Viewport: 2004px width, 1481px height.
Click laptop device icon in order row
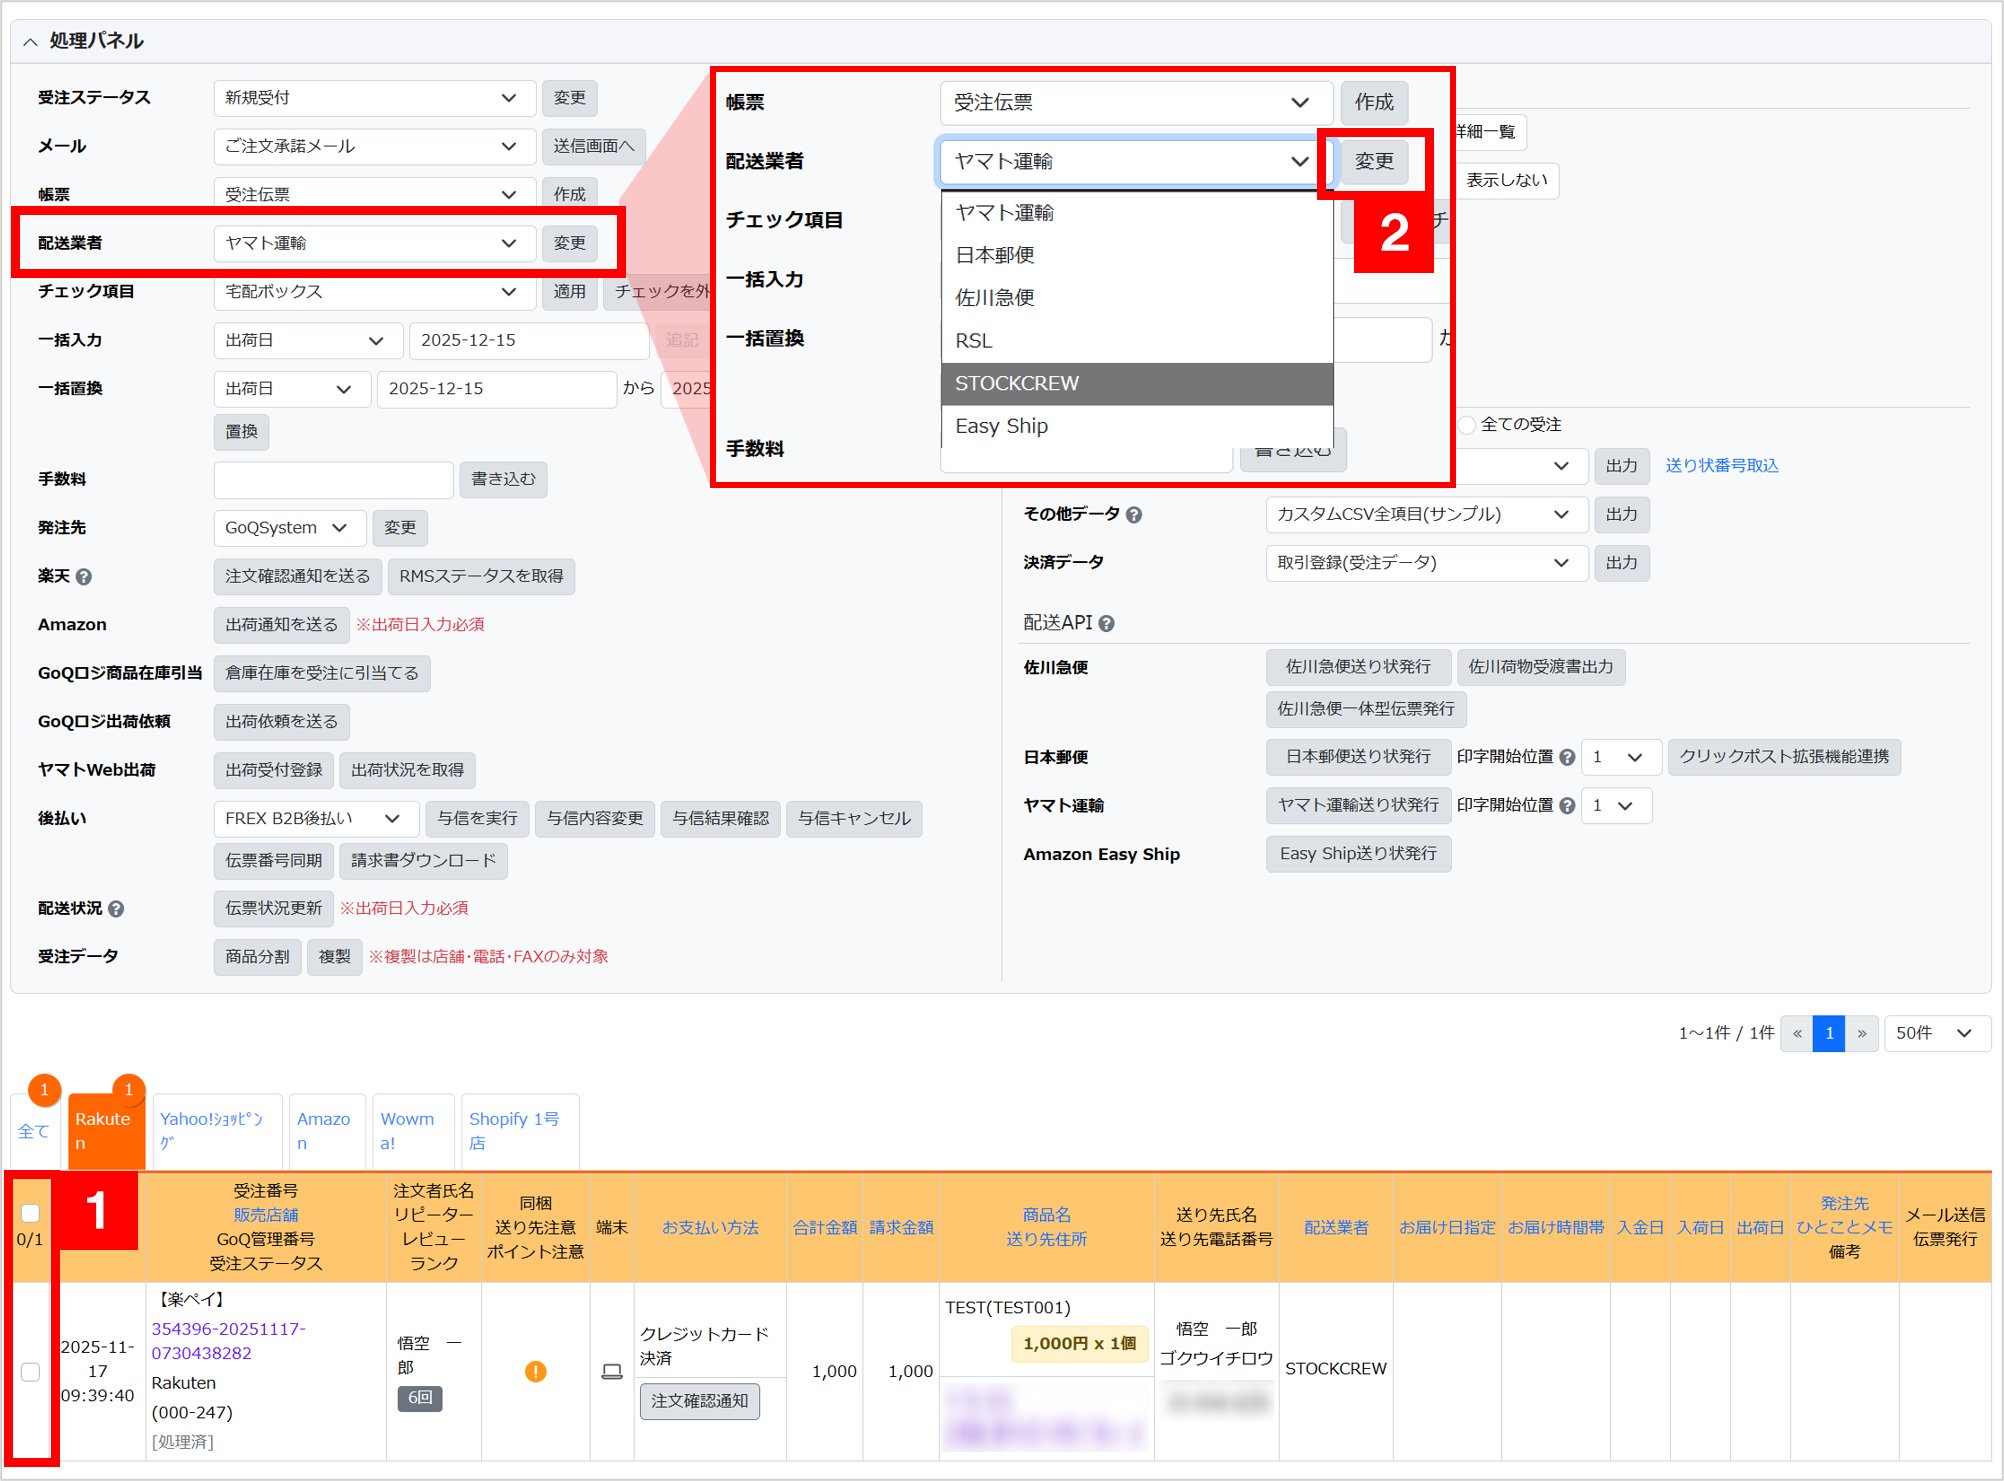click(612, 1371)
